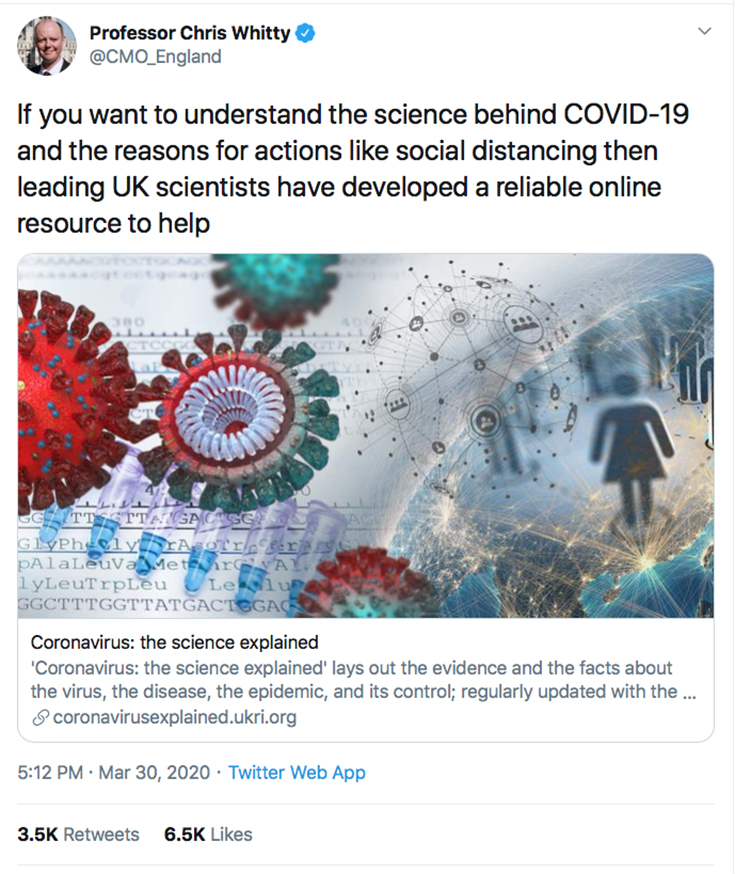Click the chain link icon beside the URL
Image resolution: width=735 pixels, height=874 pixels.
40,717
